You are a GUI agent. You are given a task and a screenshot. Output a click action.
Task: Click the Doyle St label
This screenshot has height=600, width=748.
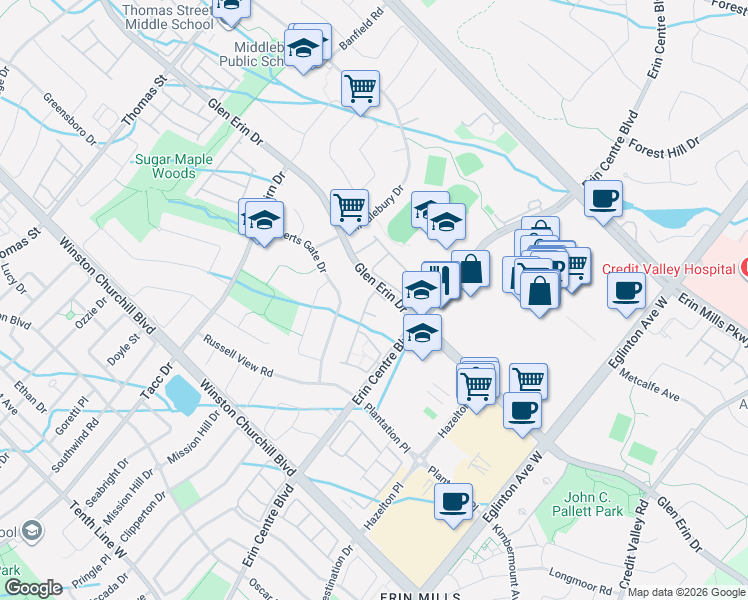pyautogui.click(x=124, y=350)
